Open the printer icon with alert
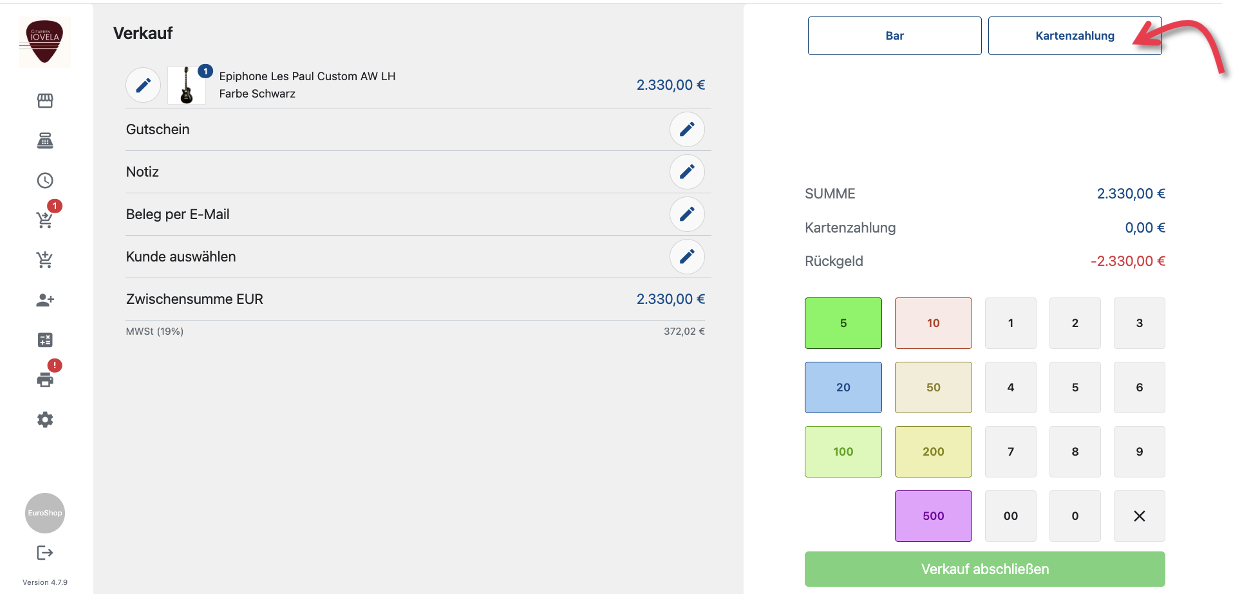This screenshot has width=1236, height=594. click(x=45, y=380)
